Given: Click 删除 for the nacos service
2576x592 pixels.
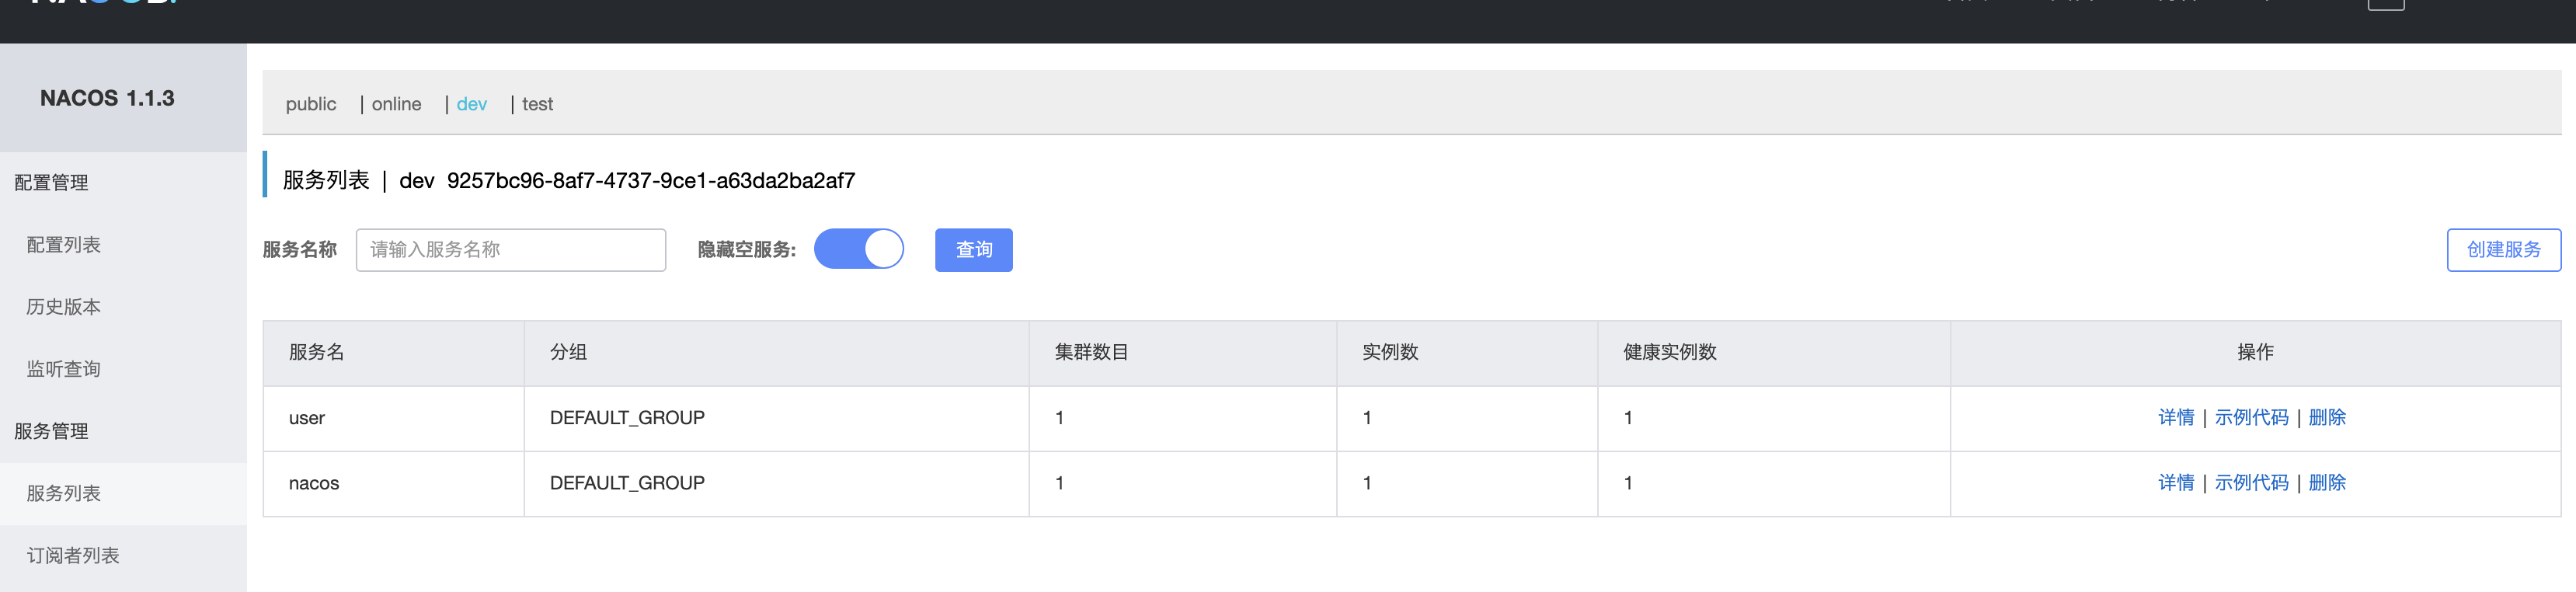Looking at the screenshot, I should pyautogui.click(x=2327, y=483).
